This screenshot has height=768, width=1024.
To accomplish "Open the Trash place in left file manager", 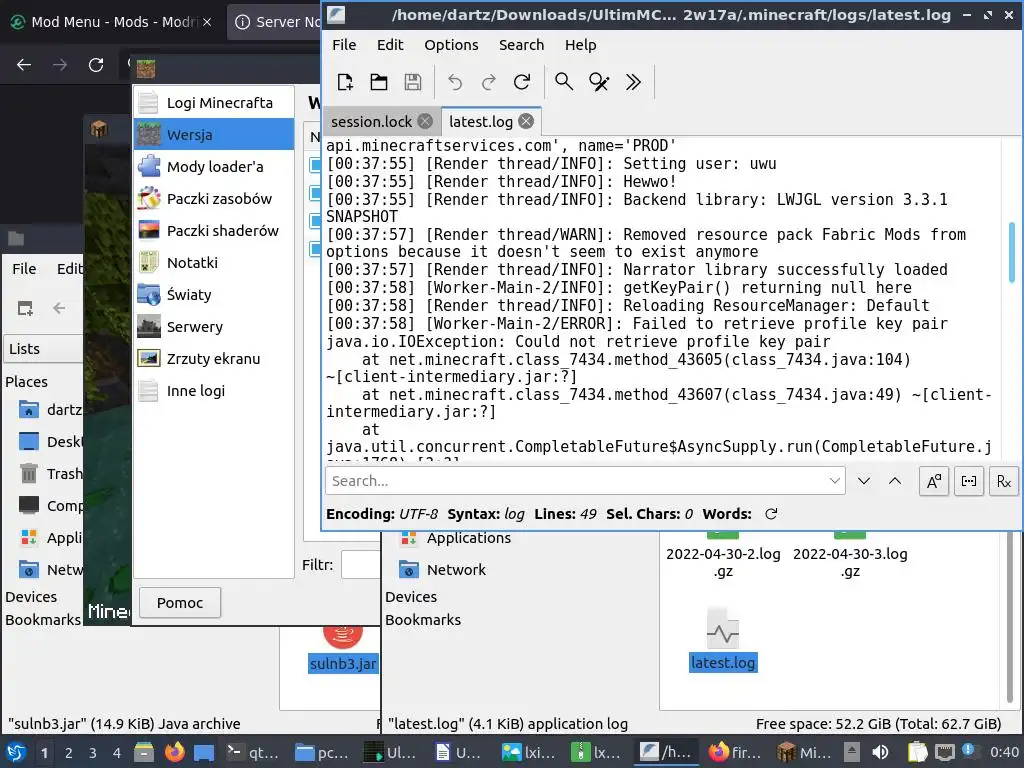I will pyautogui.click(x=51, y=473).
